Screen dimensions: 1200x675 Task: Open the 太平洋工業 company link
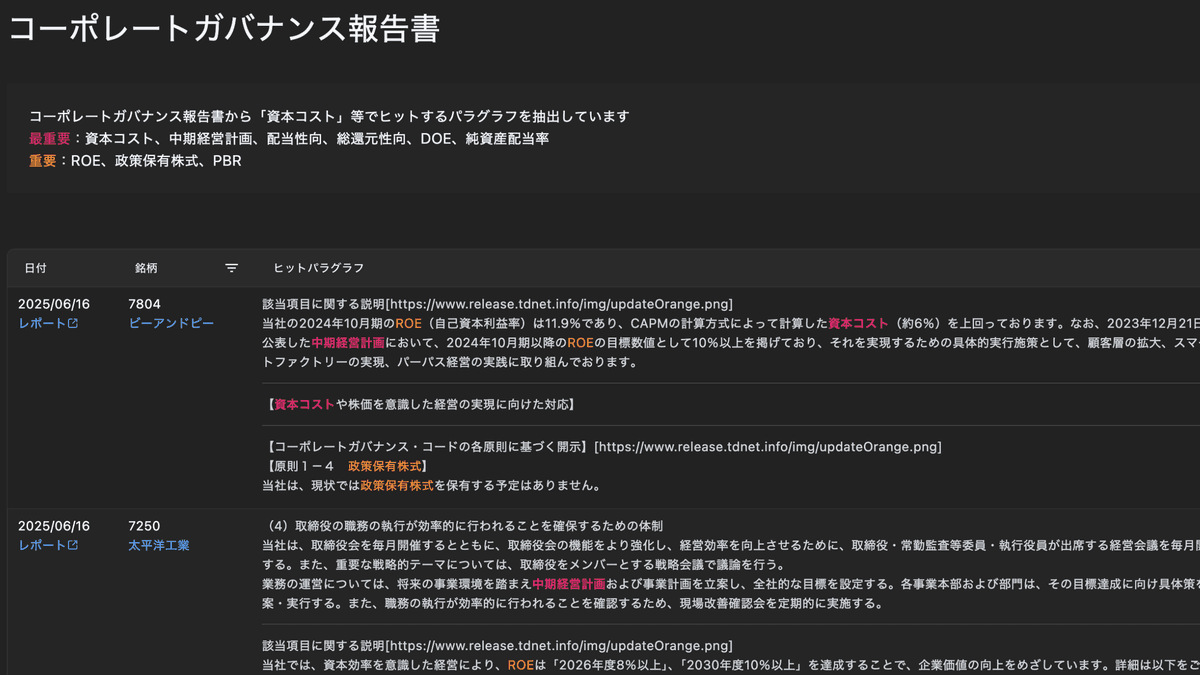[158, 546]
